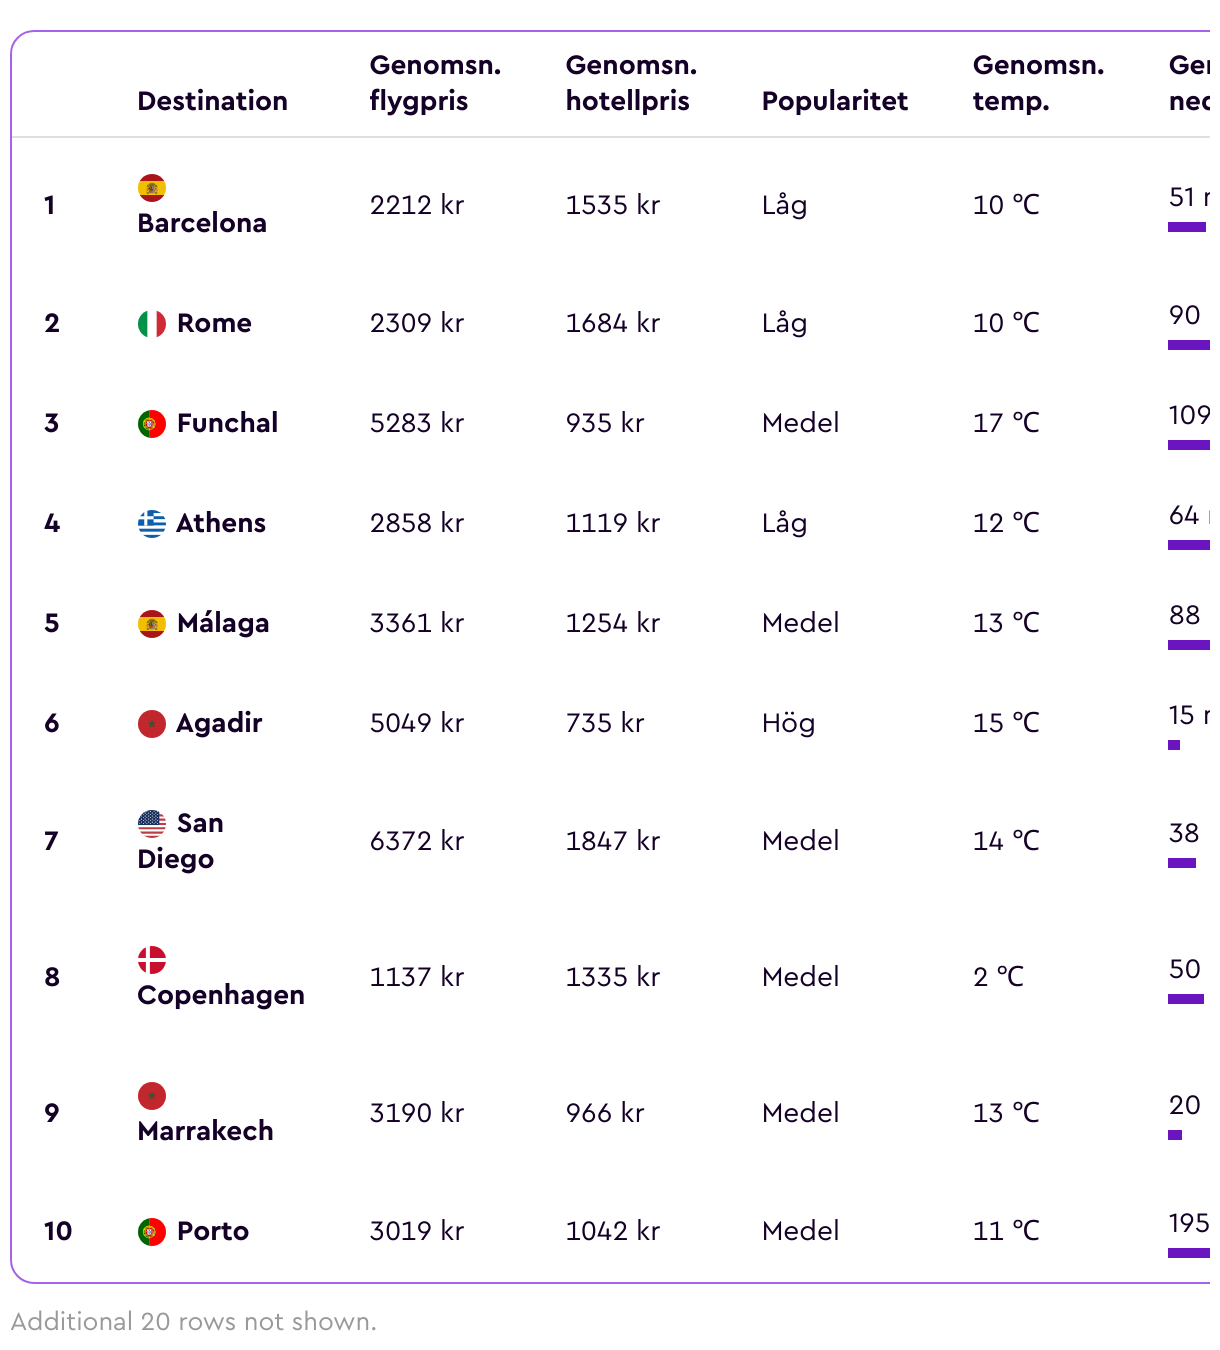
Task: Select the Copenhagen destination name
Action: pyautogui.click(x=221, y=995)
